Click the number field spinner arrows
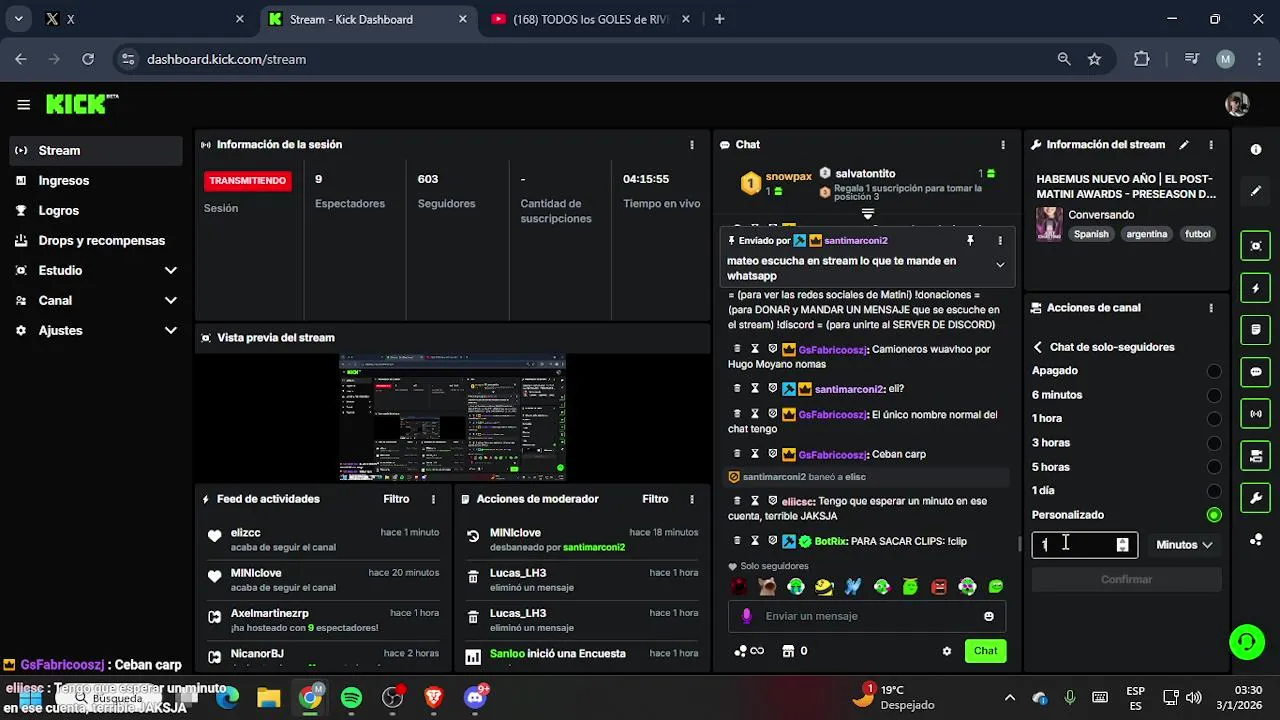 (1122, 545)
